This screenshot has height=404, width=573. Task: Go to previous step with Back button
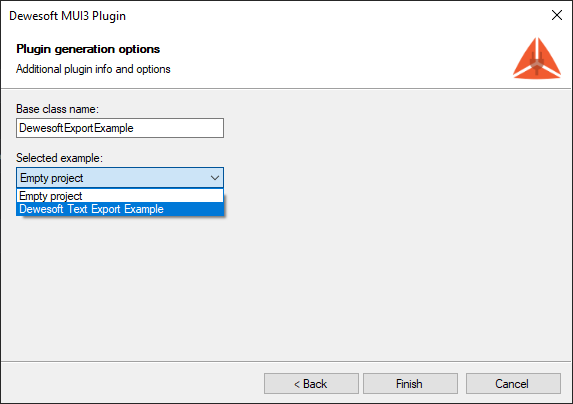pos(311,384)
